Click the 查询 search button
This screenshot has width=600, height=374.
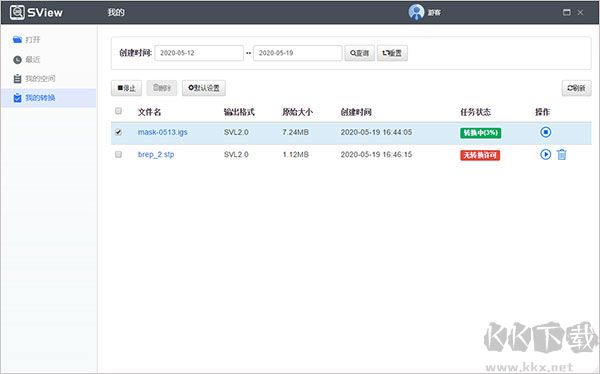359,53
